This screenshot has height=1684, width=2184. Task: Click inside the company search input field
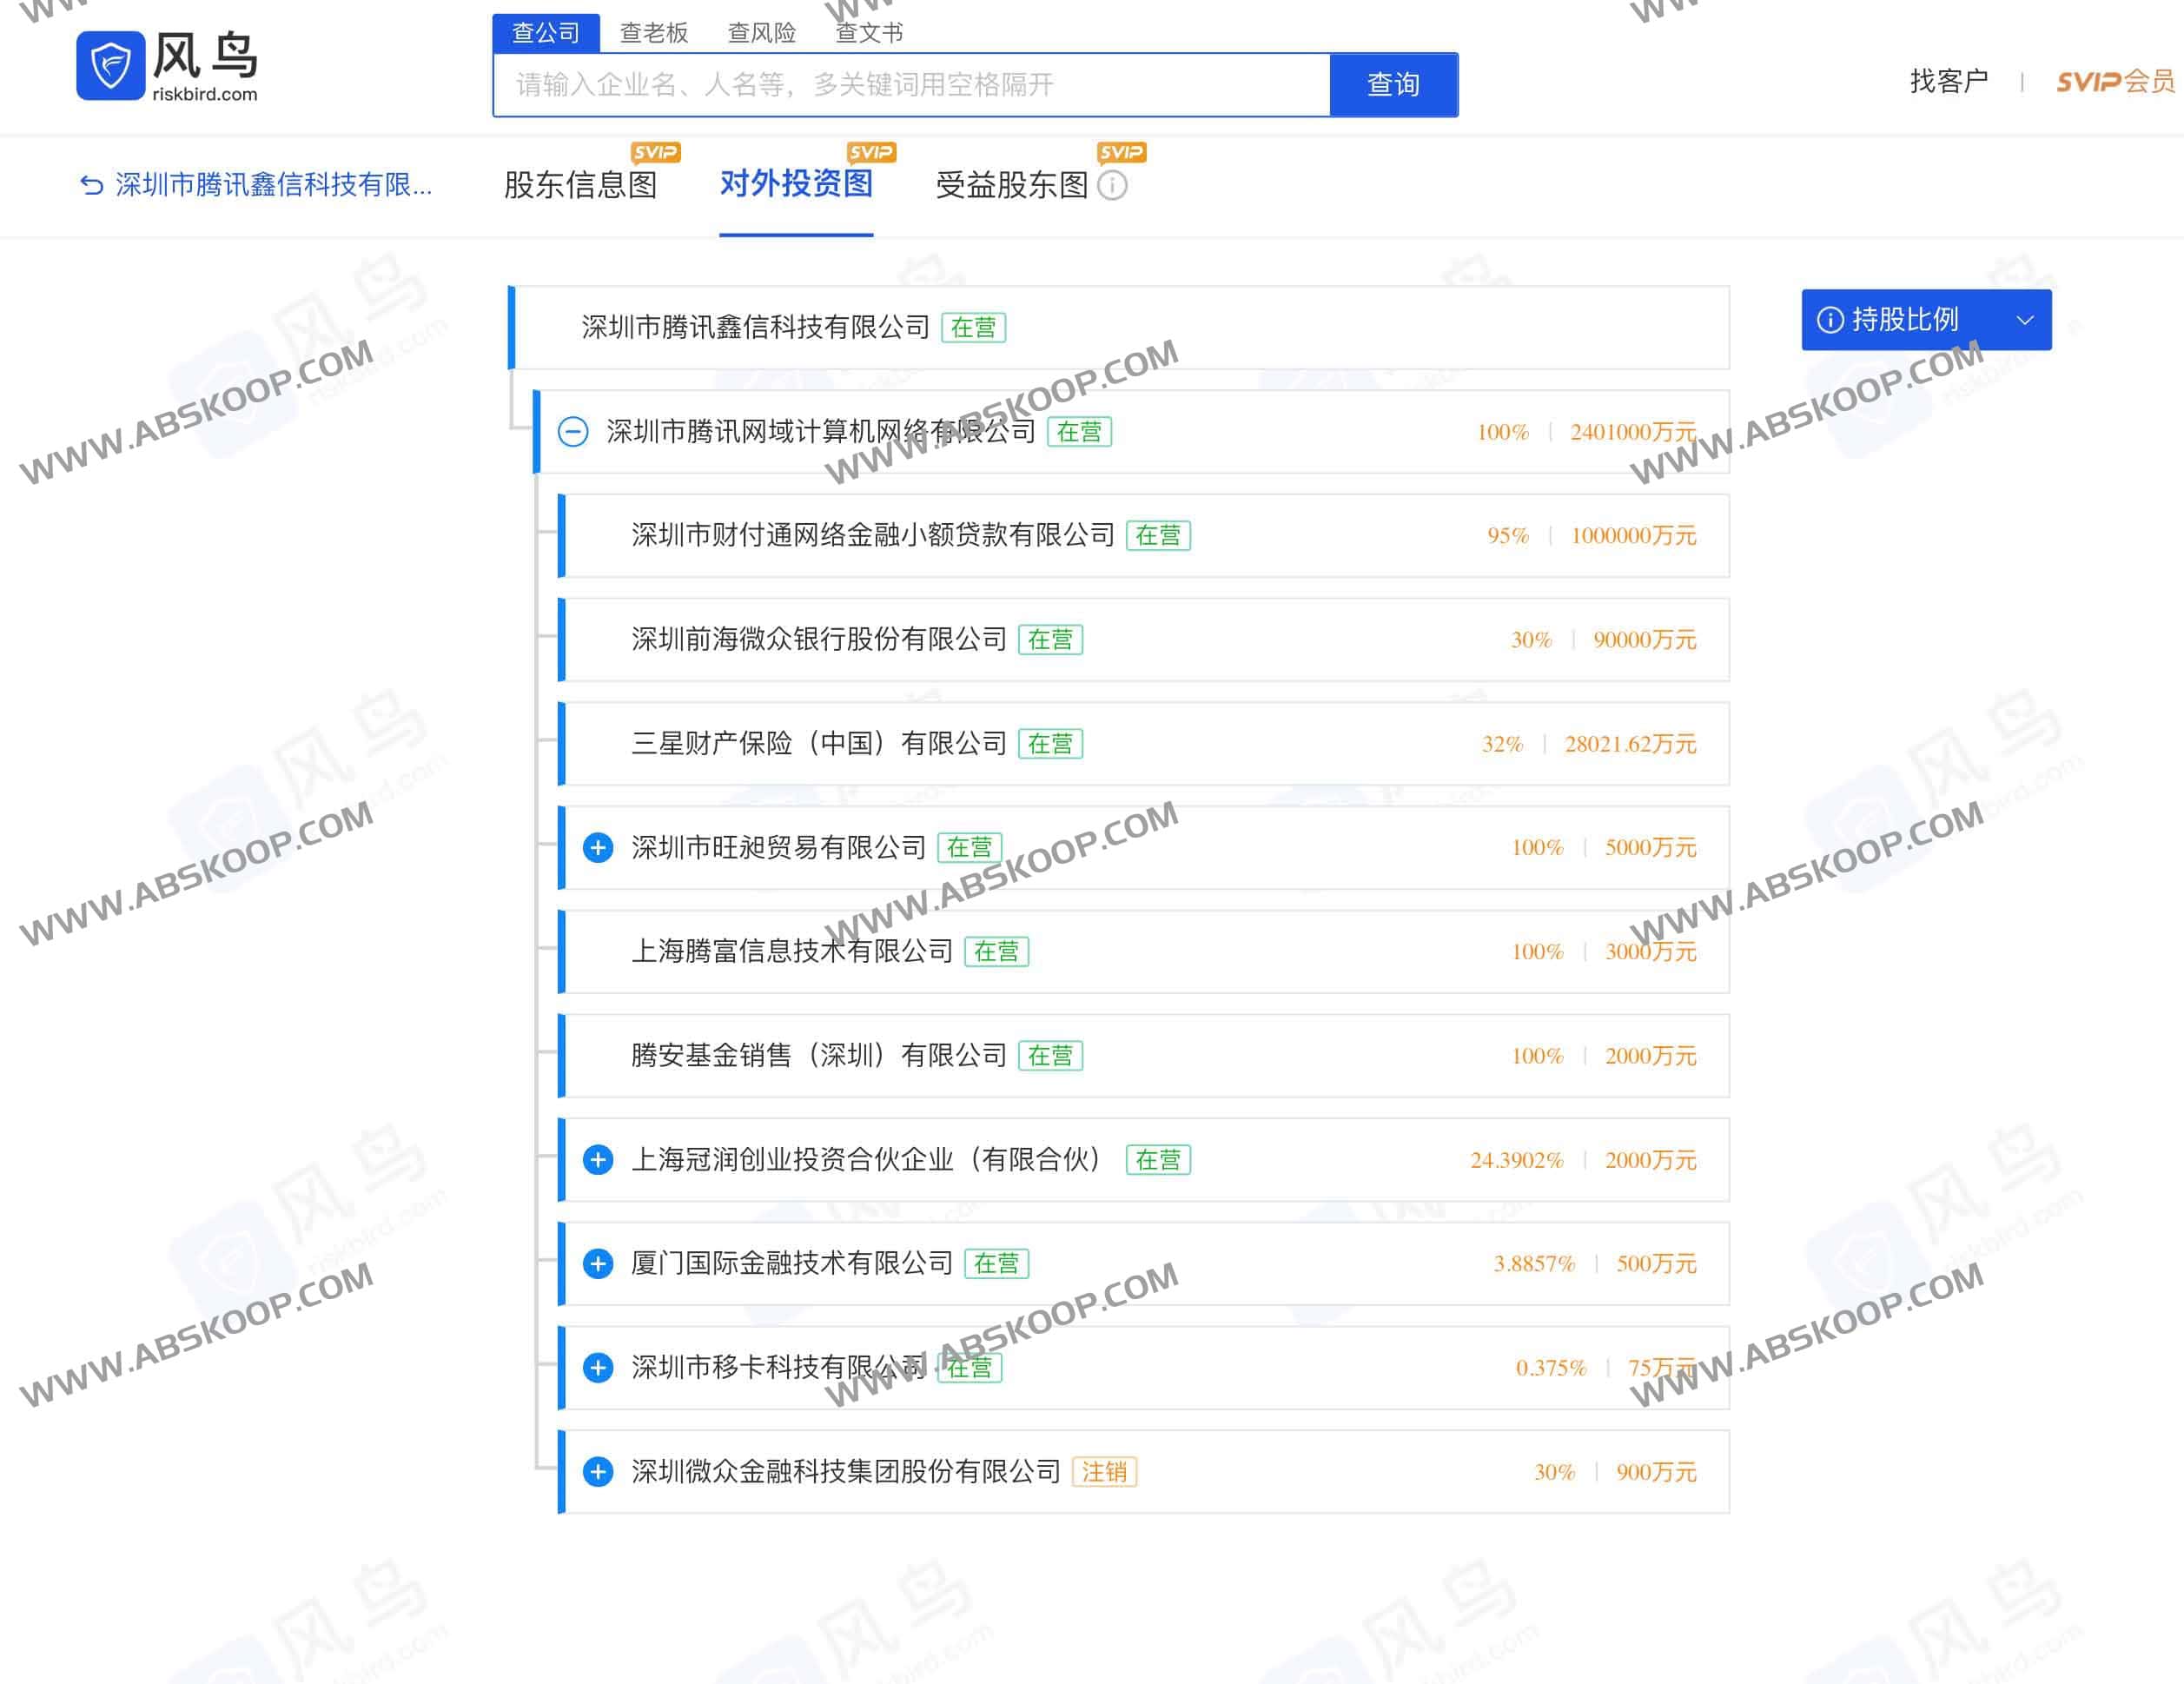(x=900, y=85)
